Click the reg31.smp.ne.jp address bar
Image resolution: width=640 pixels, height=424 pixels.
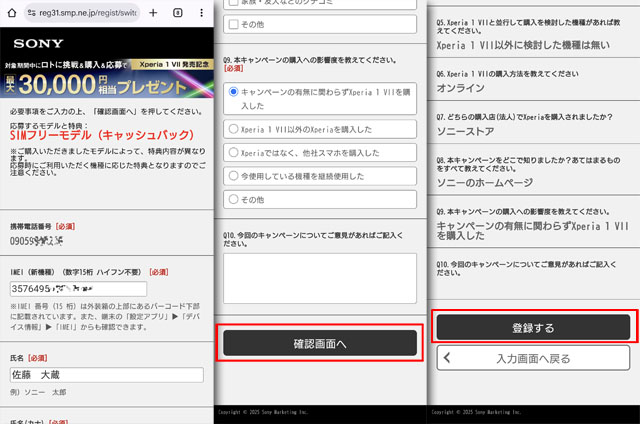pos(82,13)
